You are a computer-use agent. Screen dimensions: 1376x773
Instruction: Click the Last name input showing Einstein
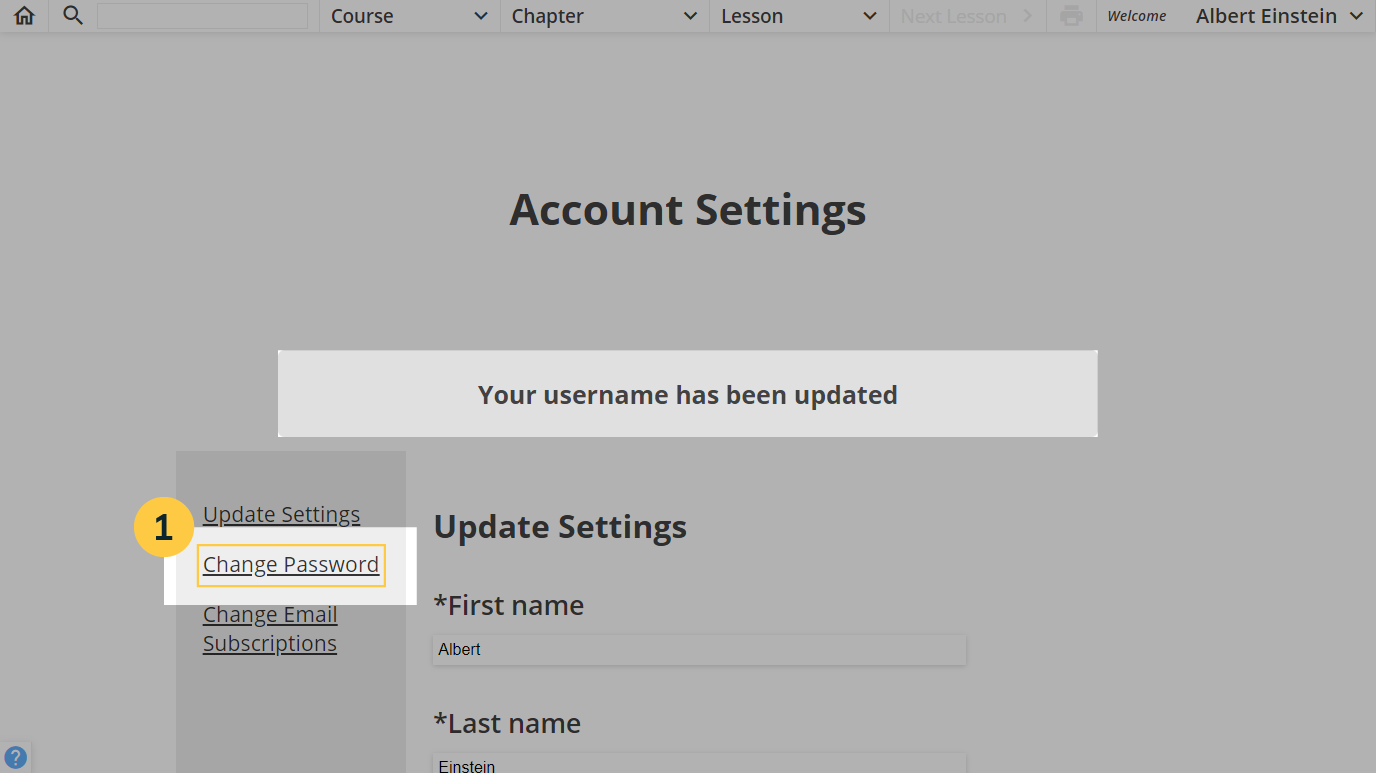[x=698, y=764]
